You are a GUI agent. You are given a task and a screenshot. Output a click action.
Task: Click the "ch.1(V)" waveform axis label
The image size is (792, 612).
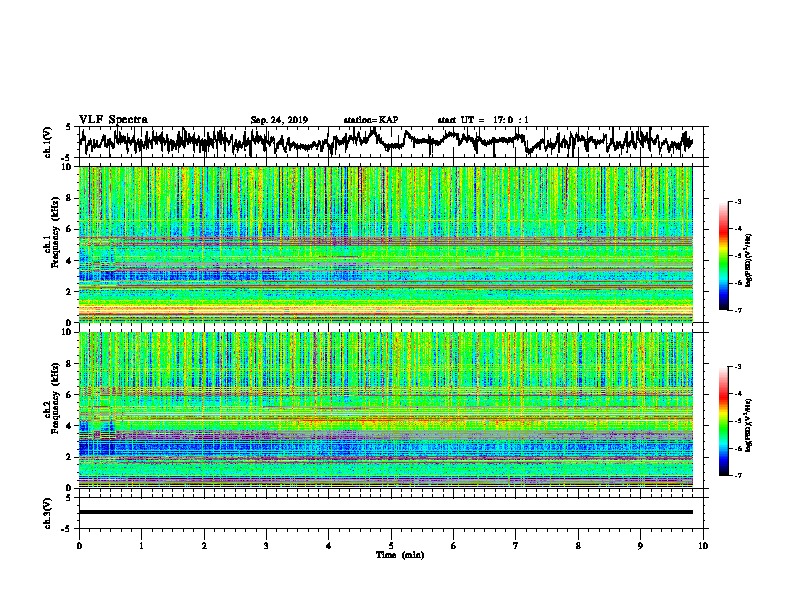48,142
